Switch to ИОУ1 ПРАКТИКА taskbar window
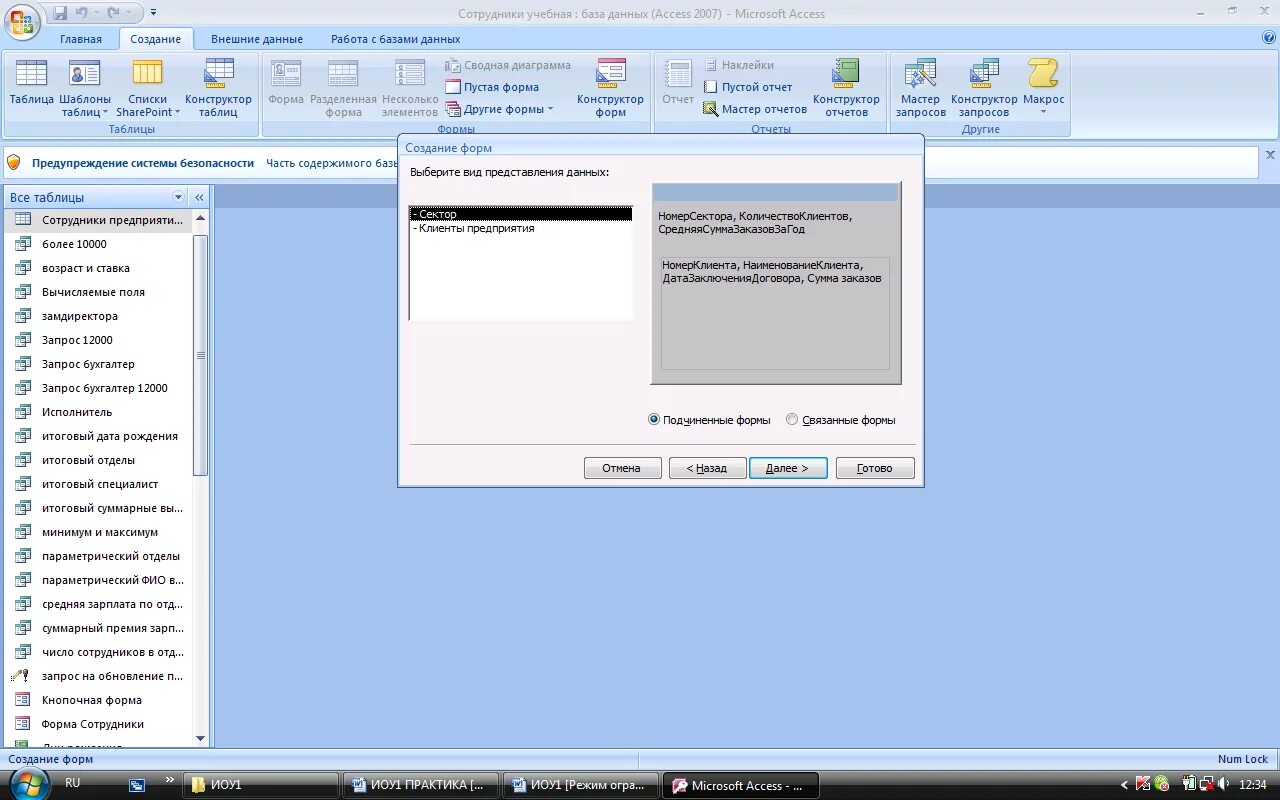 [421, 785]
